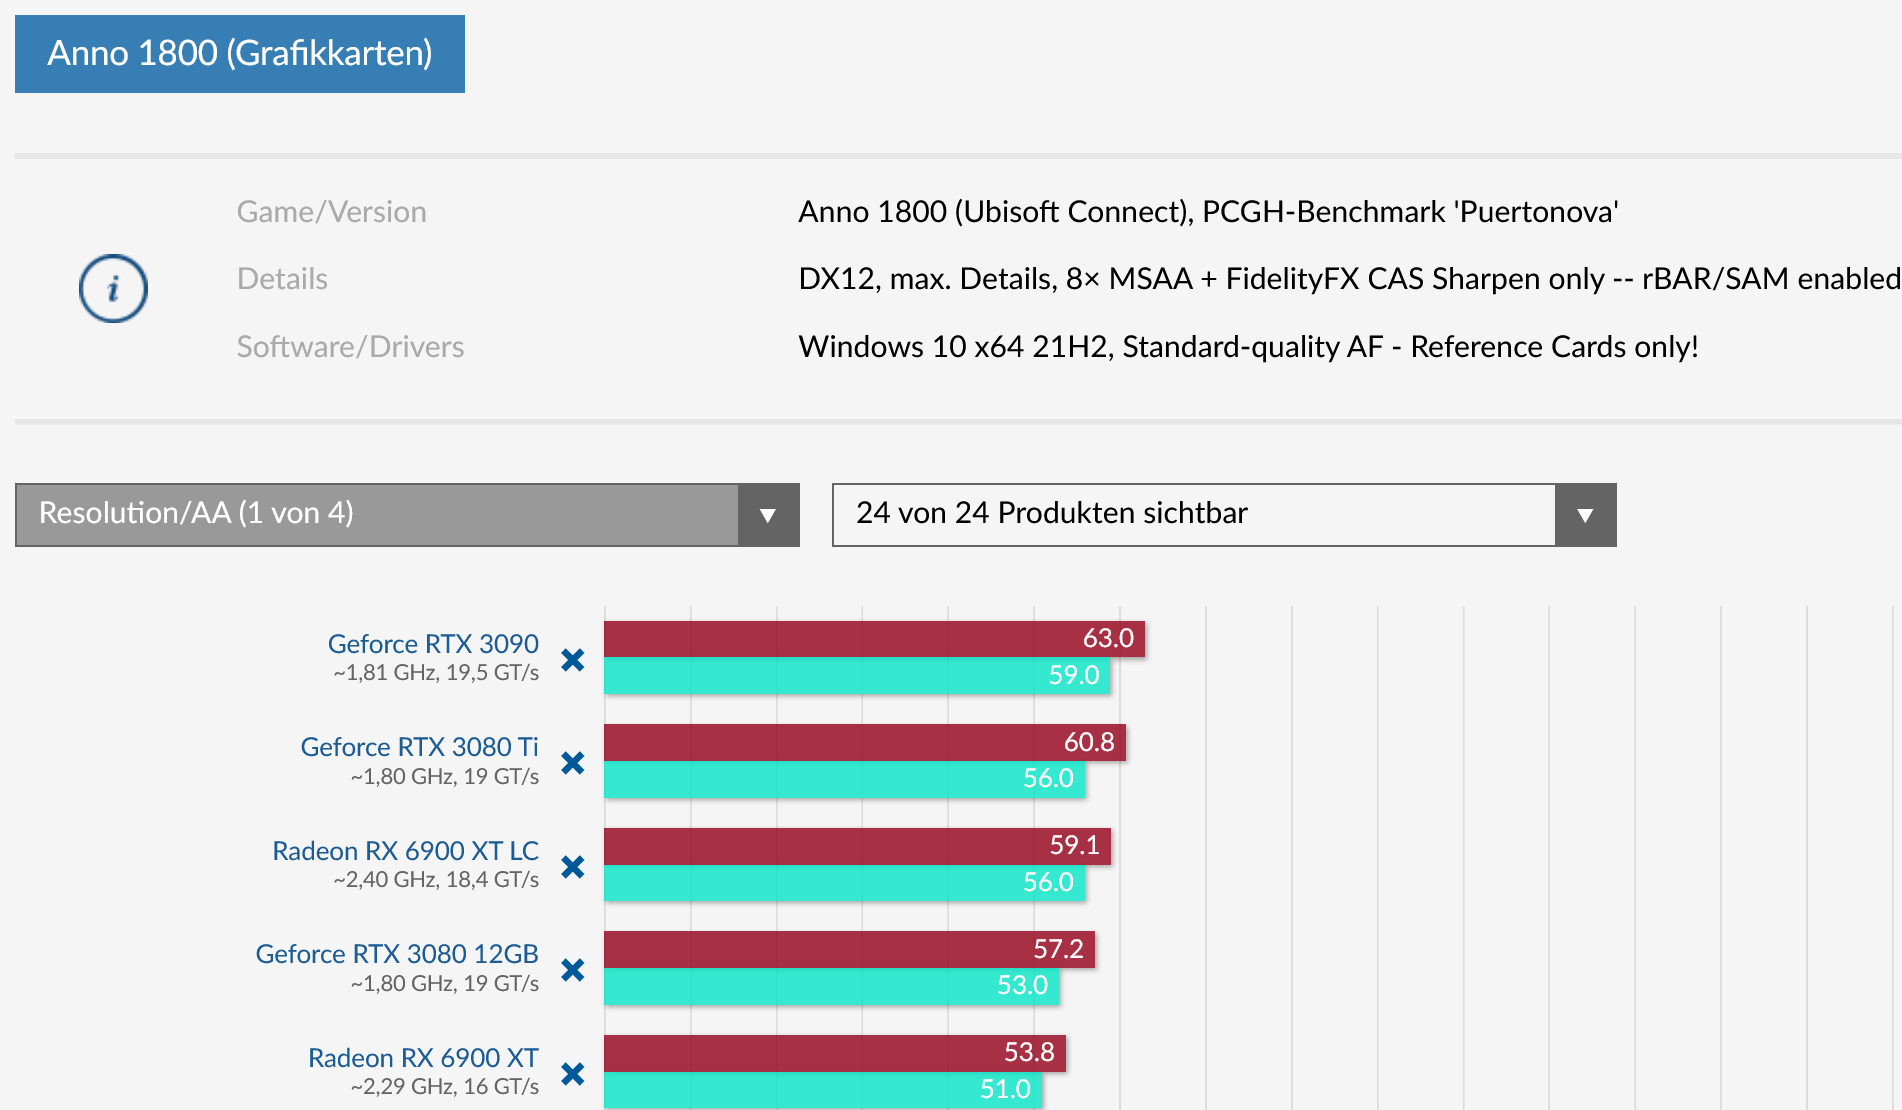
Task: Click arrow of Produkten sichtbar dropdown
Action: tap(1585, 515)
